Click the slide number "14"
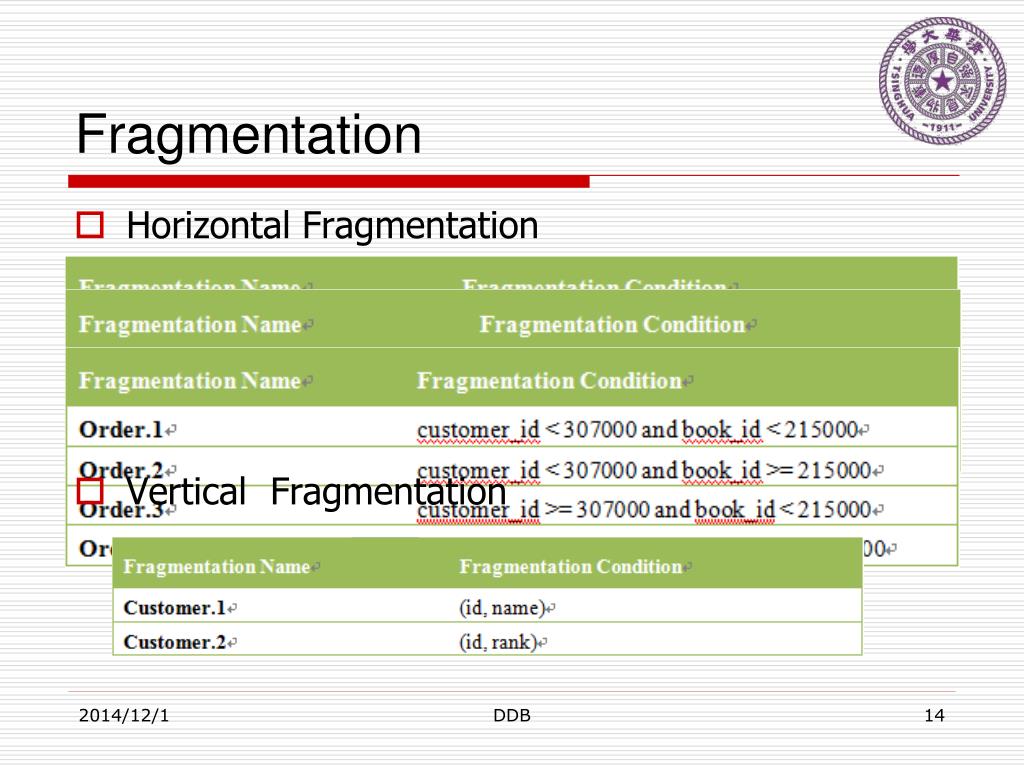 pyautogui.click(x=934, y=716)
